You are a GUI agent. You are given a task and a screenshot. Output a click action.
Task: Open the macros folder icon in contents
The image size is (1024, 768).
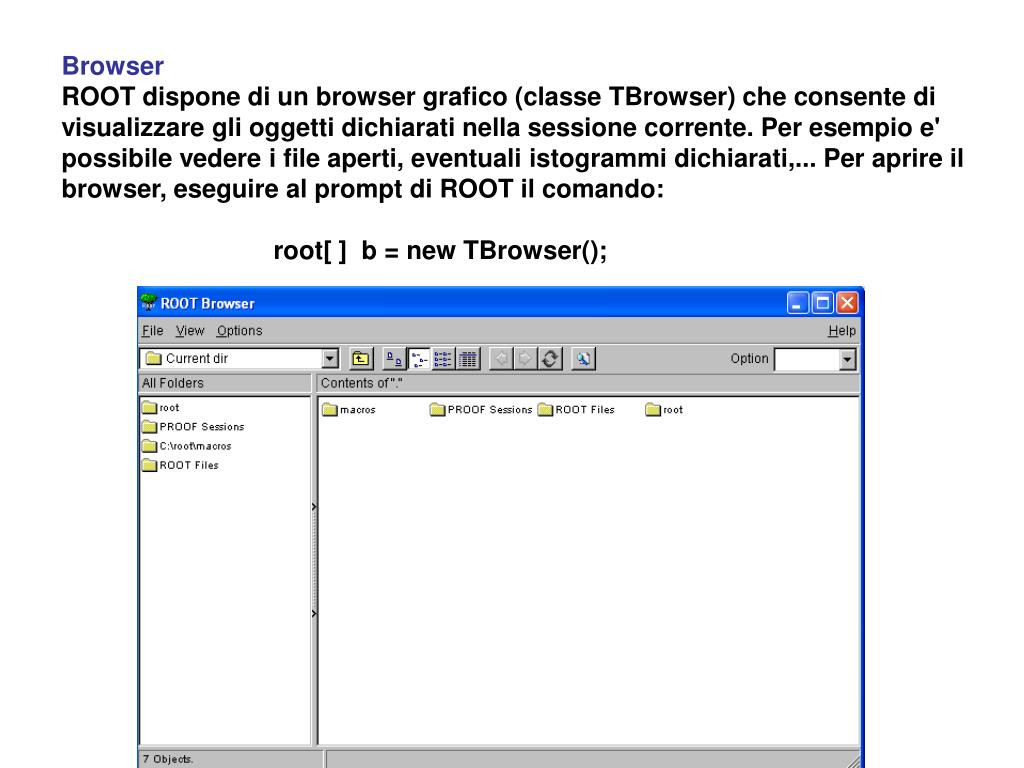point(330,409)
